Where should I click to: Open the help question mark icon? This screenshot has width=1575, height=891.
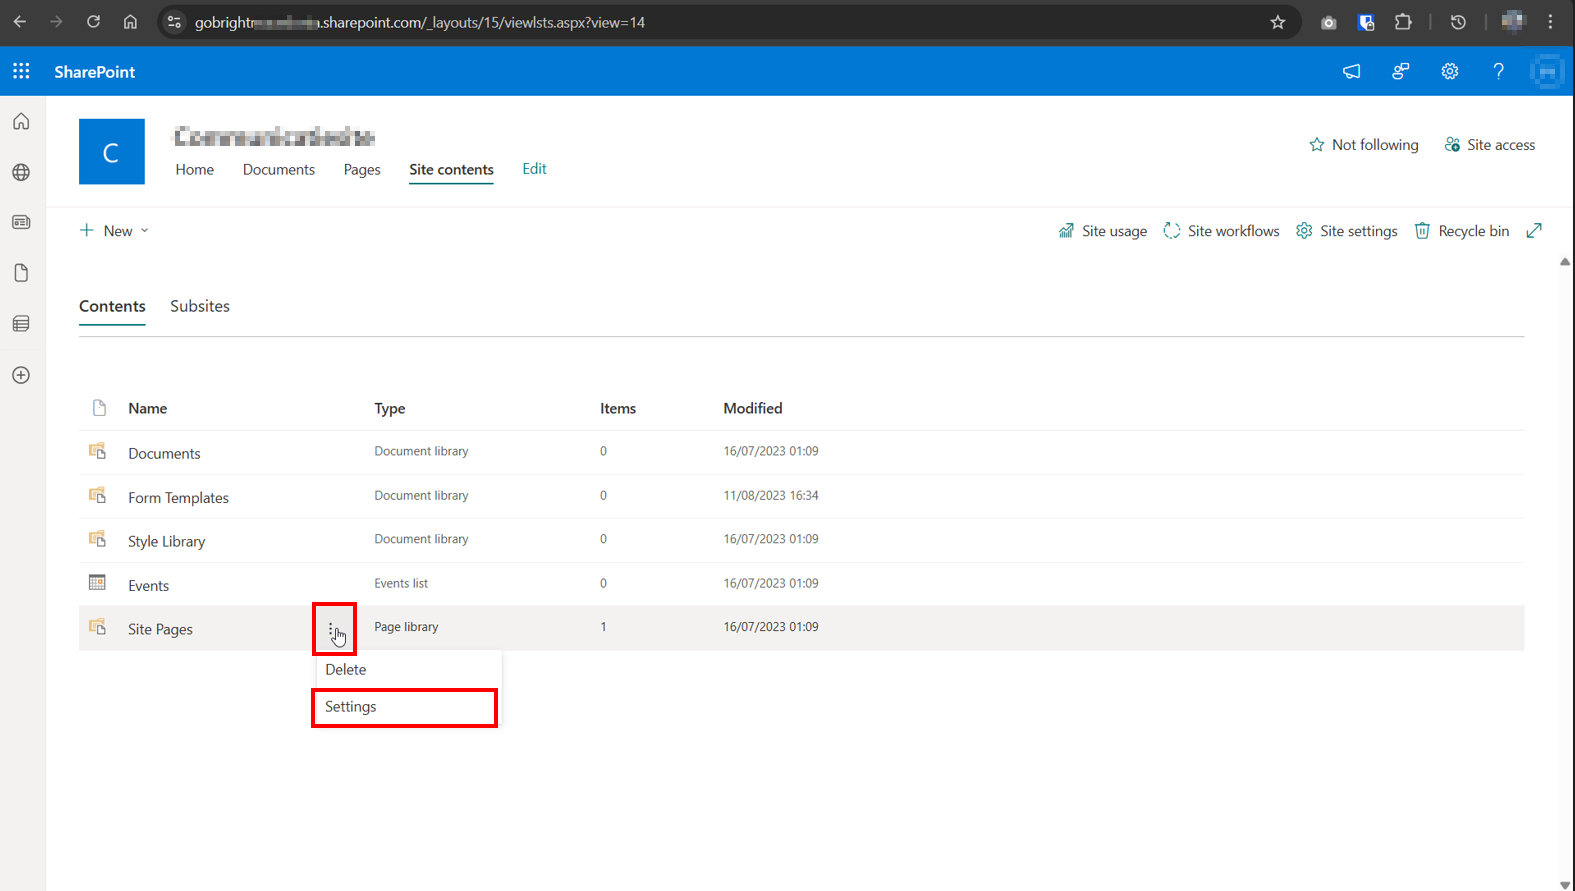[x=1498, y=71]
